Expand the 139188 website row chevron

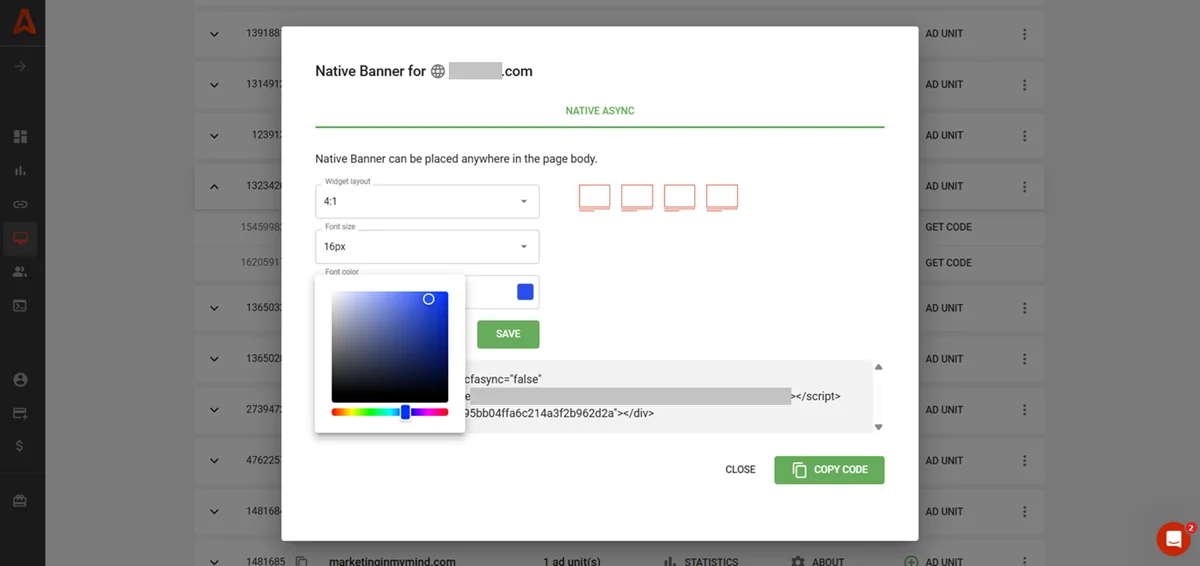click(x=214, y=34)
